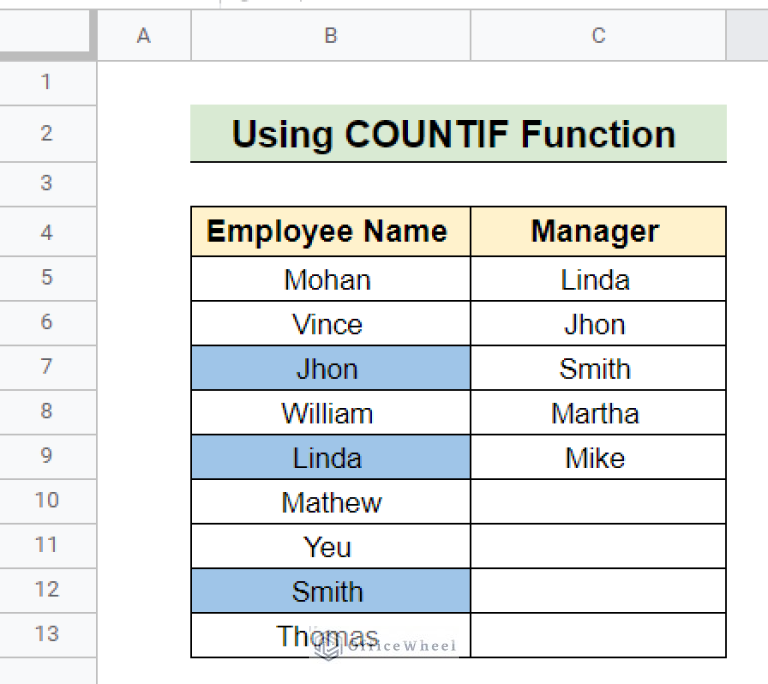Viewport: 768px width, 684px height.
Task: Select row 12 header
Action: [47, 590]
